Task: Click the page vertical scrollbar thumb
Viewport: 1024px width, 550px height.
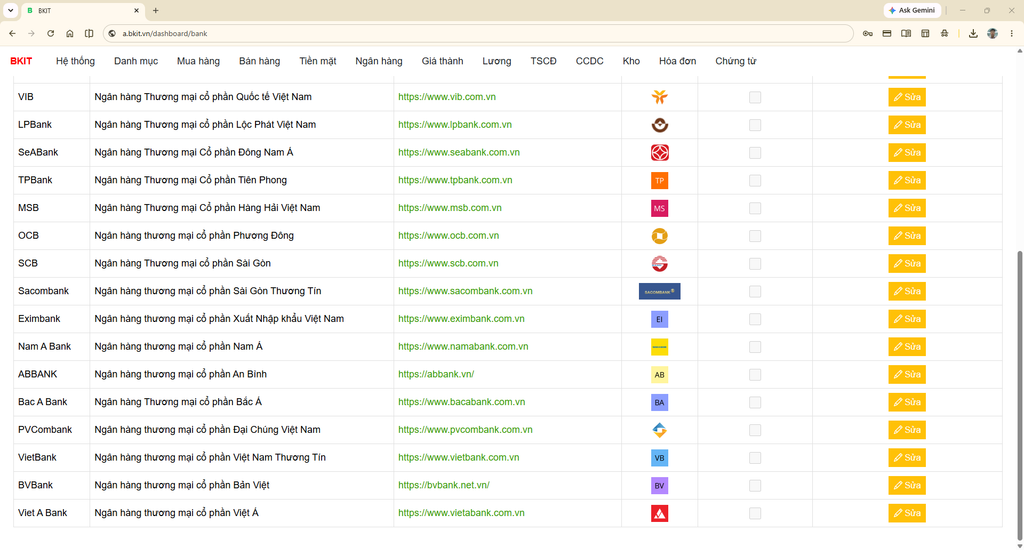Action: tap(1019, 394)
